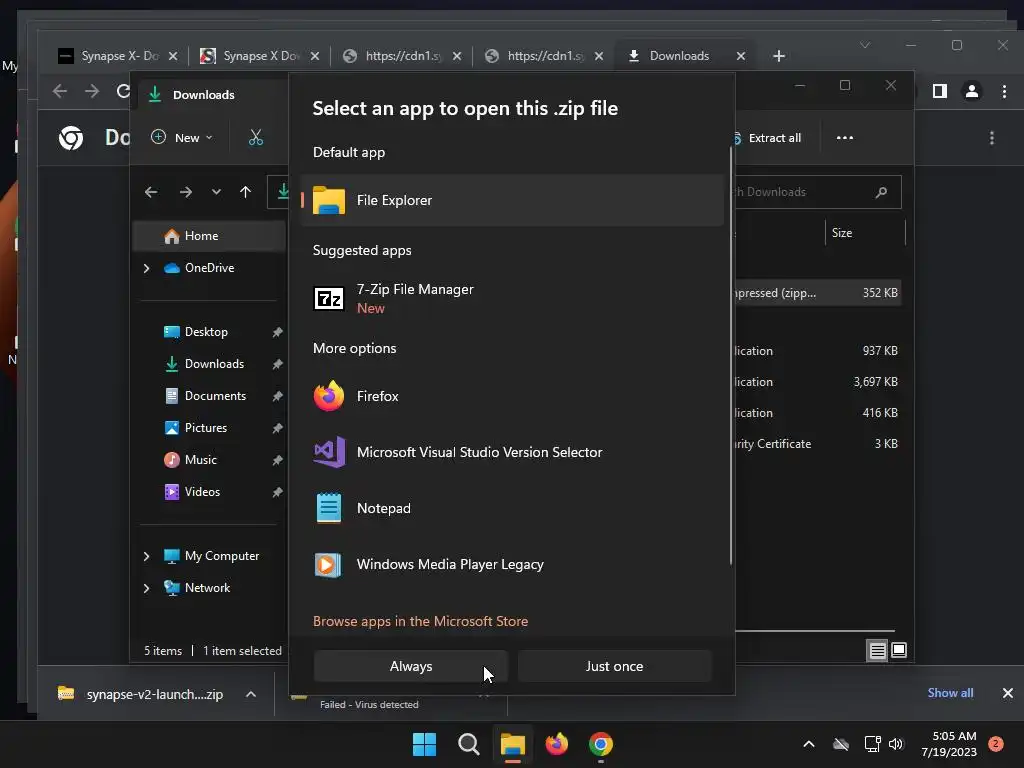The image size is (1024, 768).
Task: Click the Just once button
Action: (x=614, y=666)
